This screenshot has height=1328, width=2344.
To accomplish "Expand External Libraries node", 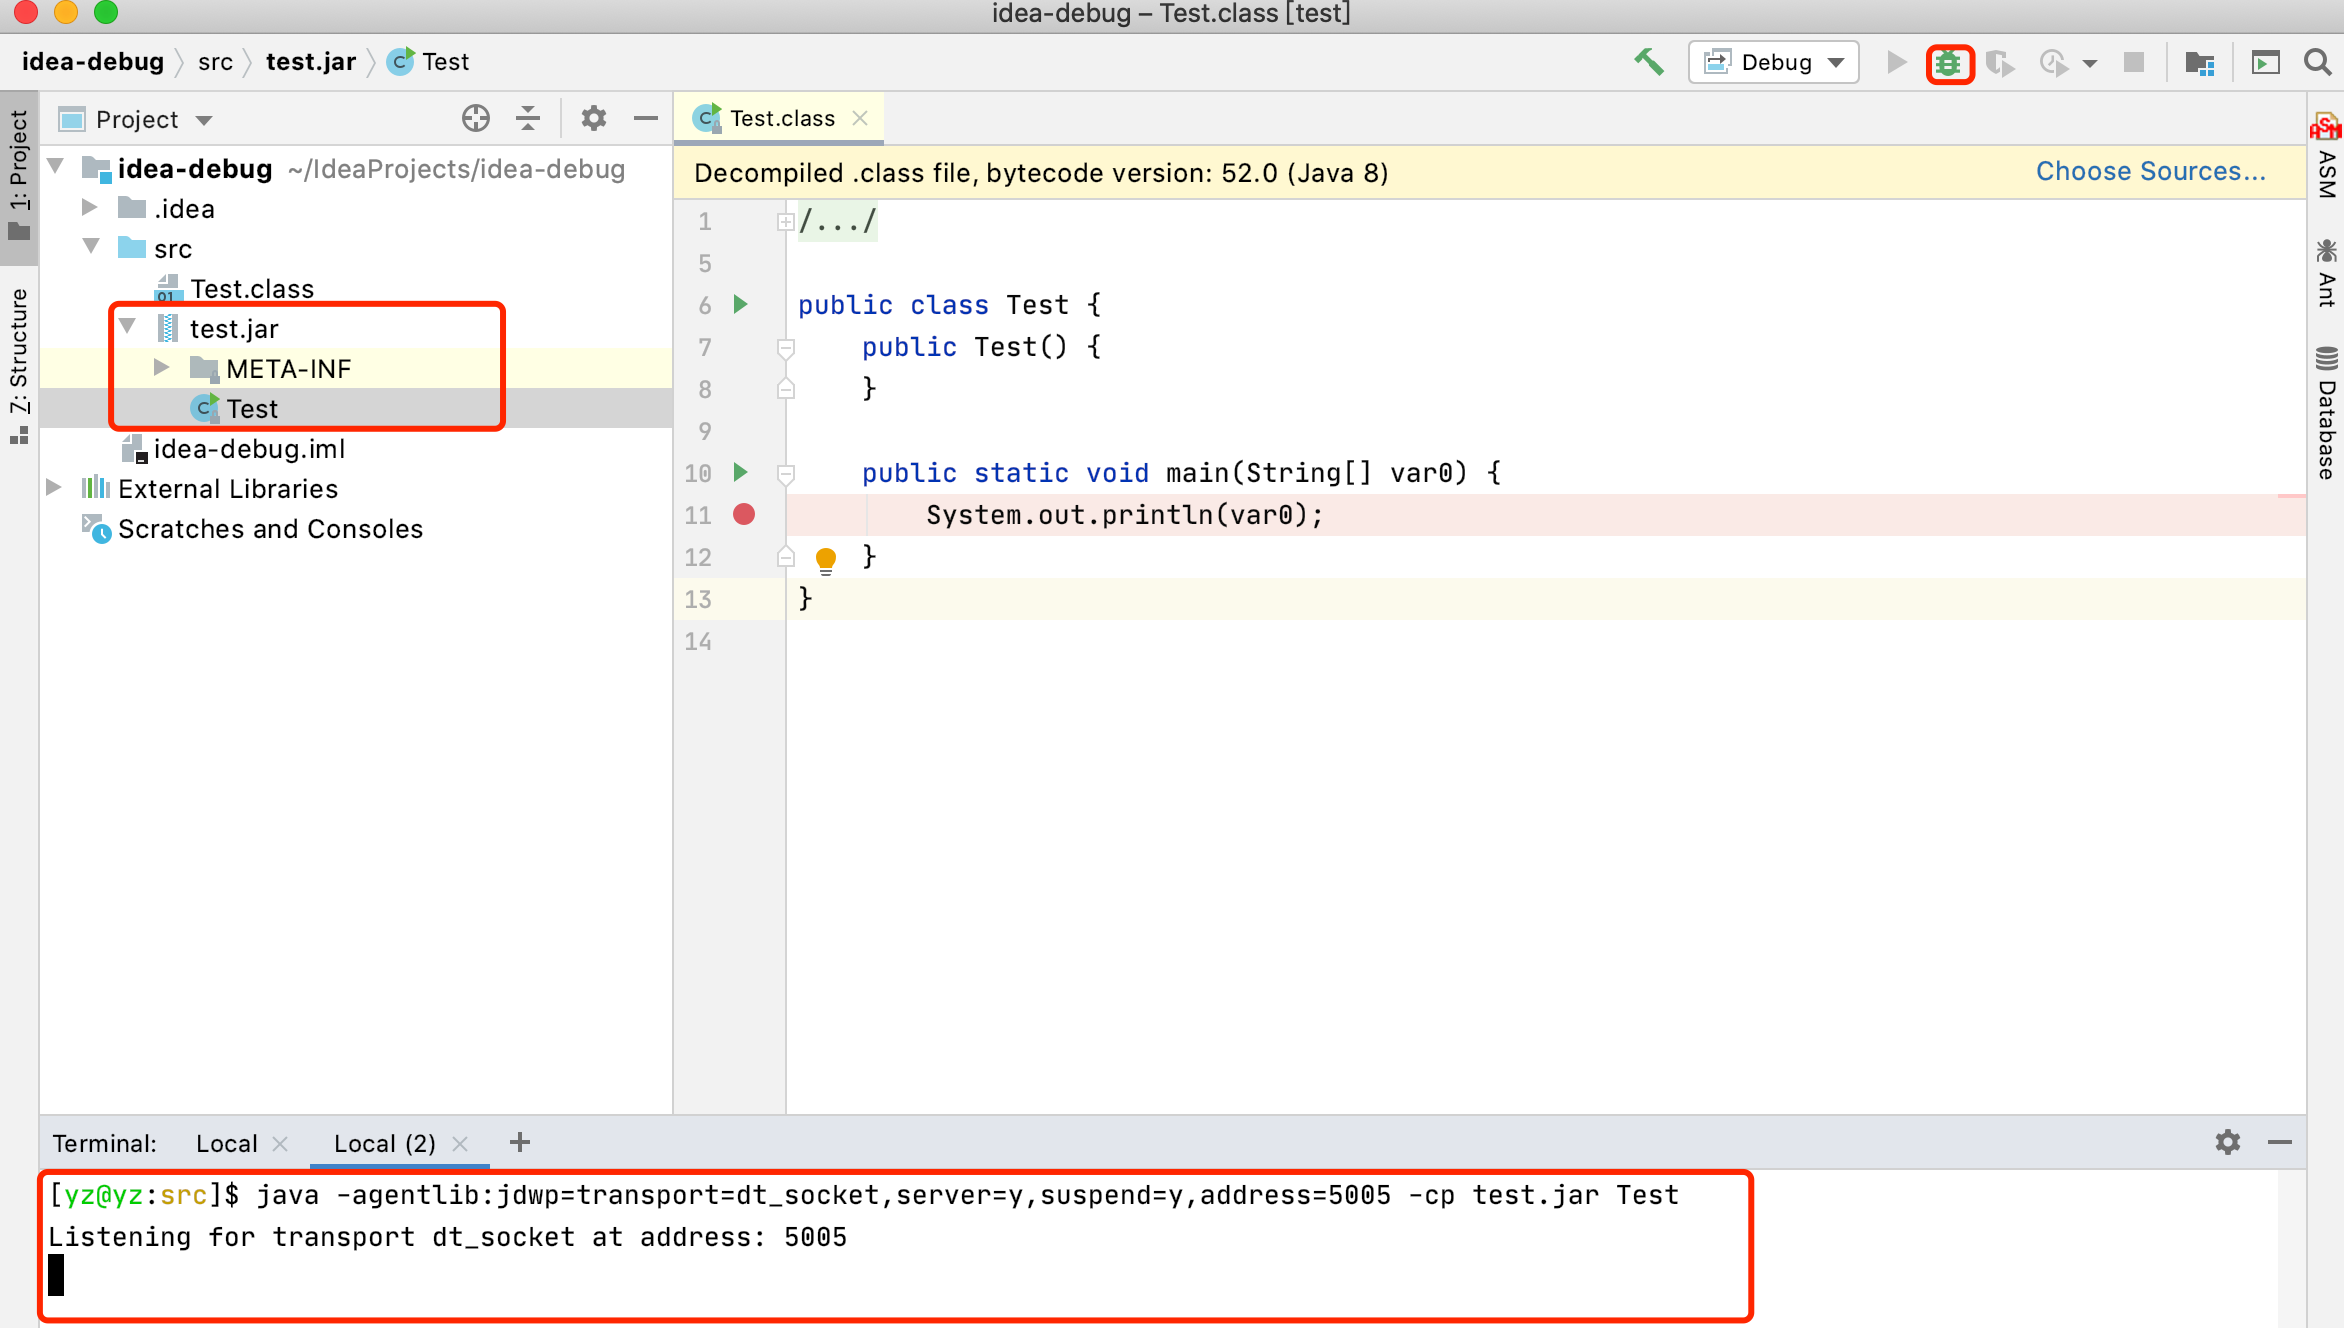I will tap(55, 488).
